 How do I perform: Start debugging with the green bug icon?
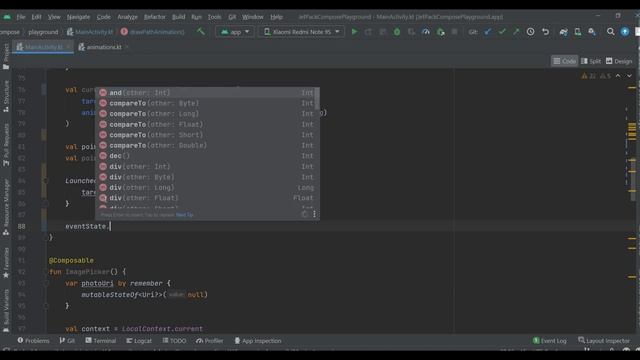point(397,32)
